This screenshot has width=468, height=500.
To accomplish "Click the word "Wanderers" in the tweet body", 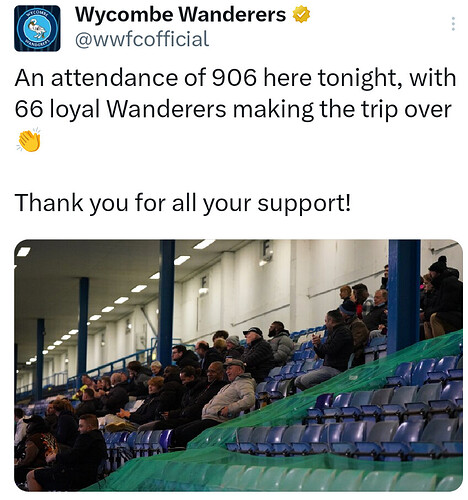I will pyautogui.click(x=167, y=109).
